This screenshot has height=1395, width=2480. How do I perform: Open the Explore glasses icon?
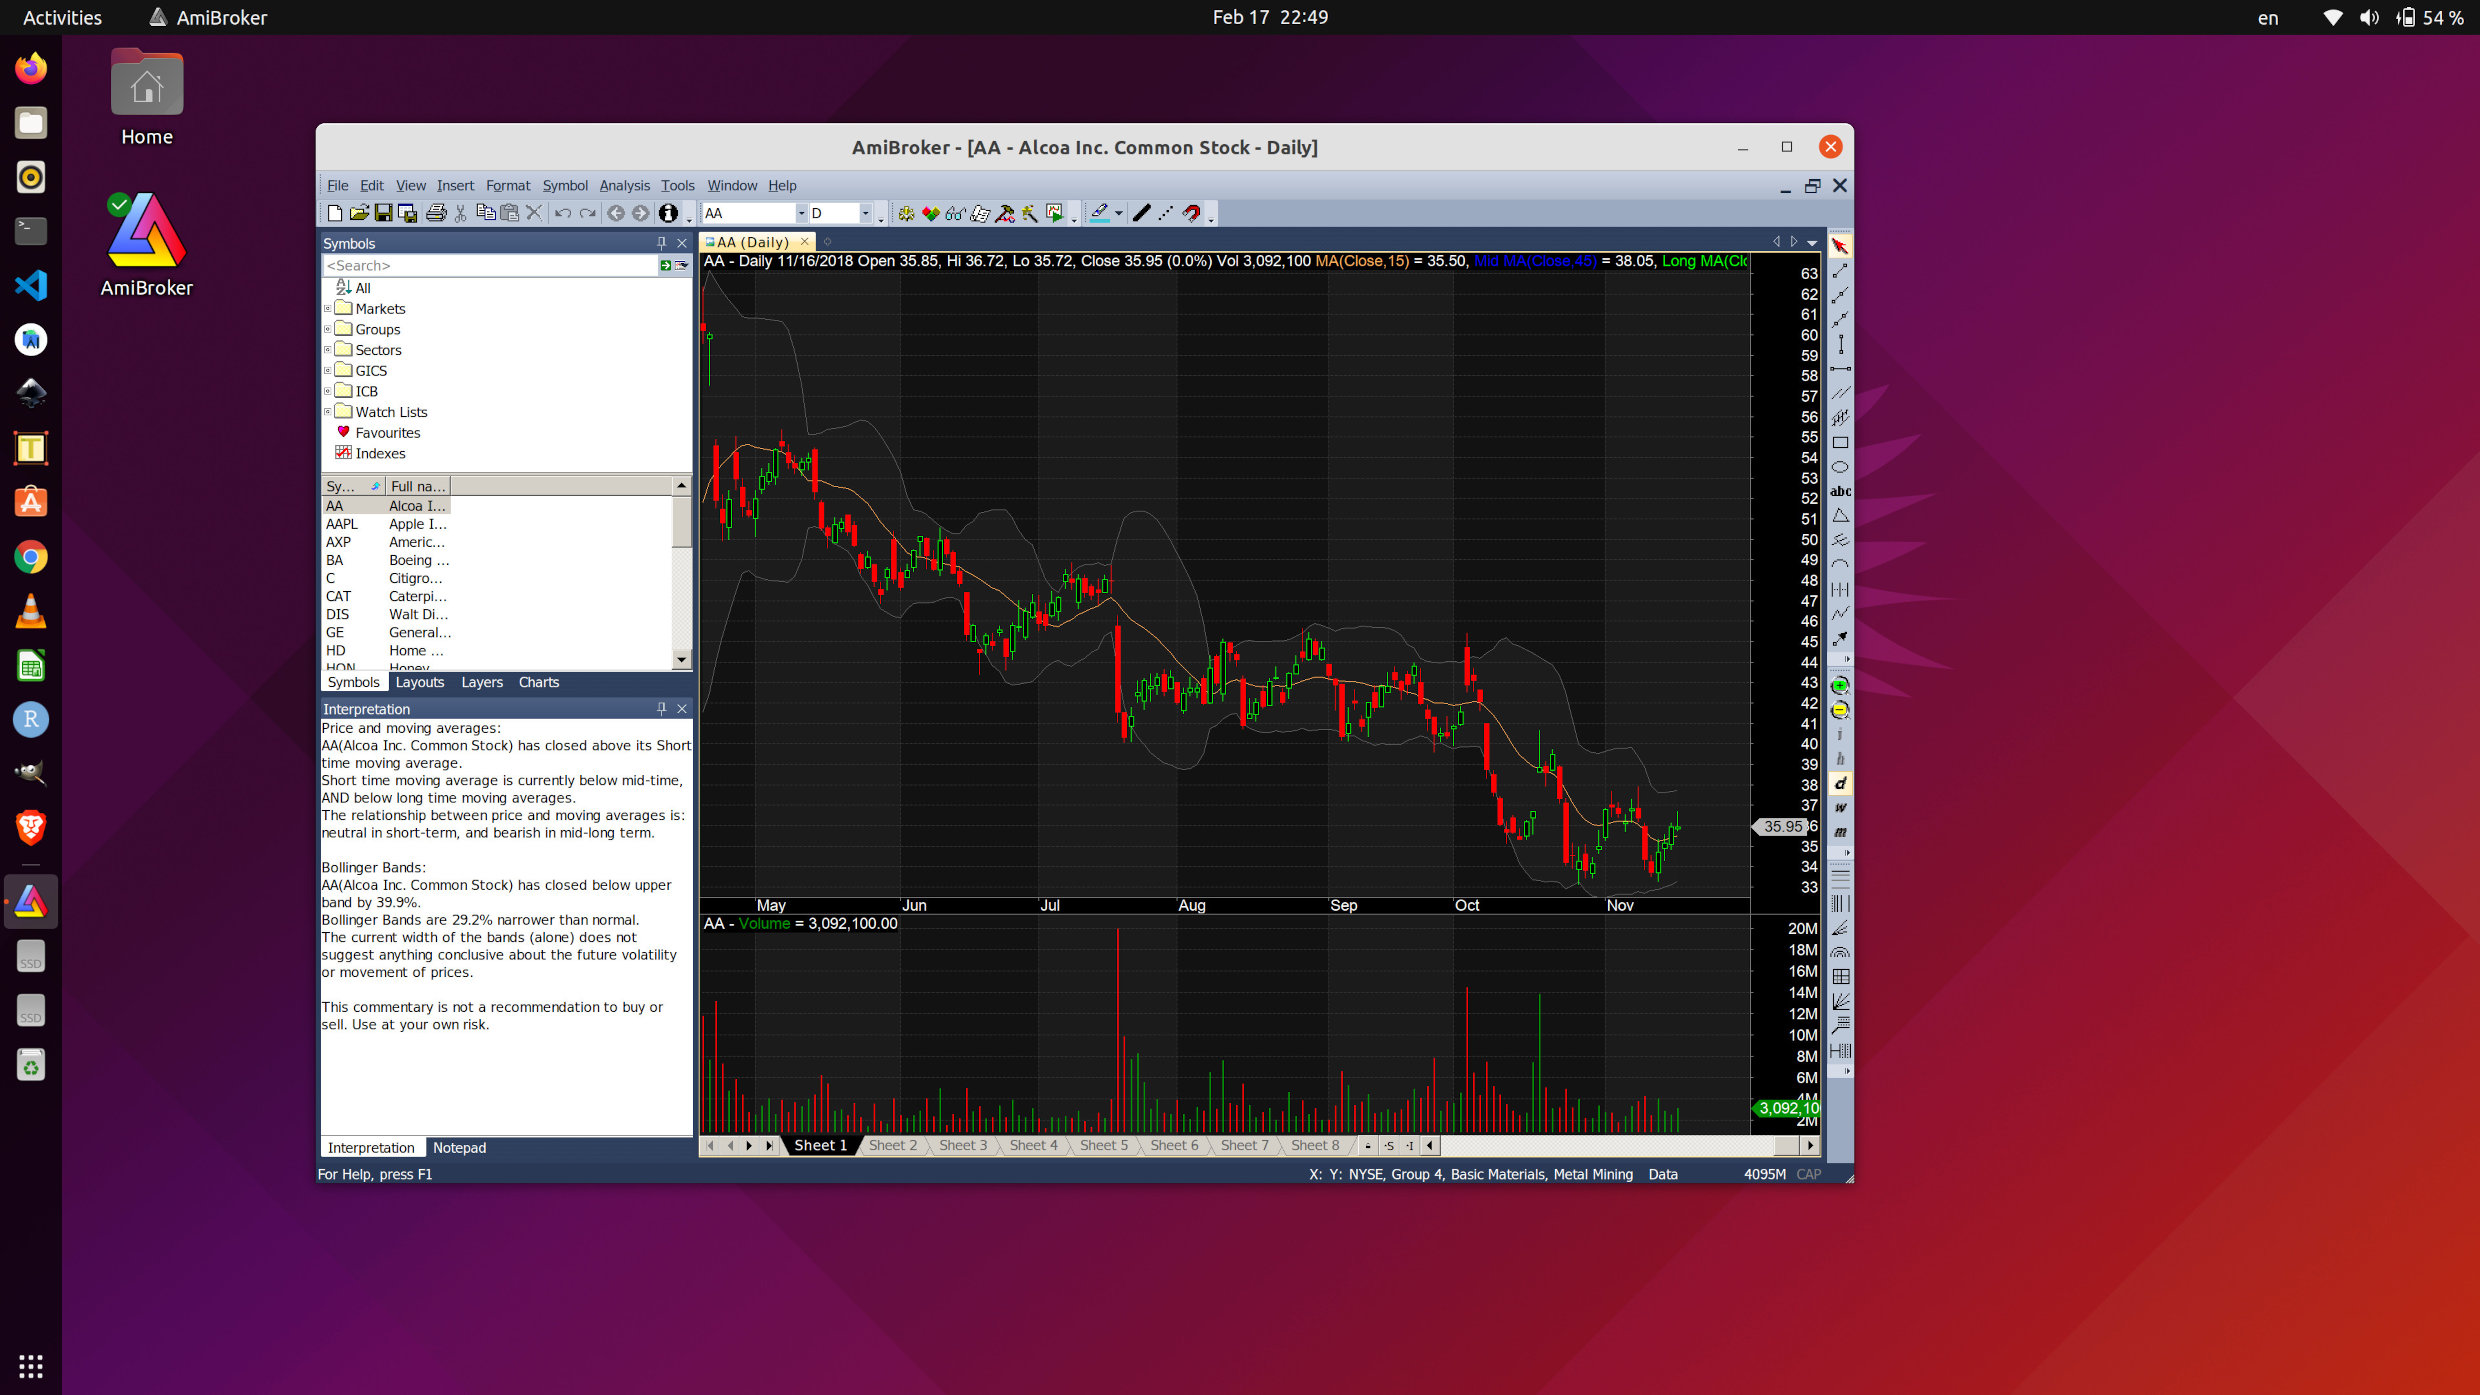coord(955,213)
